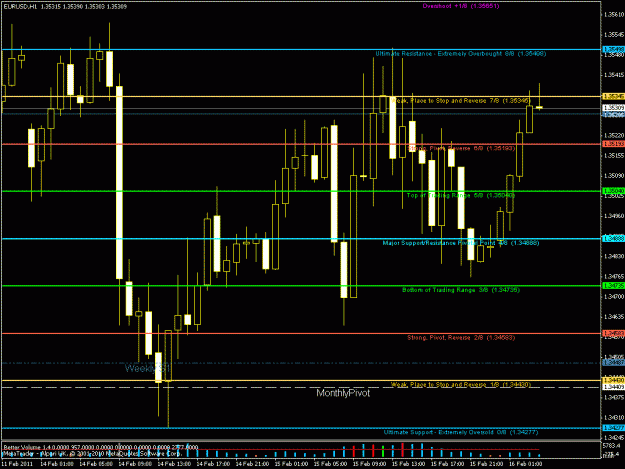
Task: Click the 14 Feb 05:00 time label
Action: tap(96, 464)
